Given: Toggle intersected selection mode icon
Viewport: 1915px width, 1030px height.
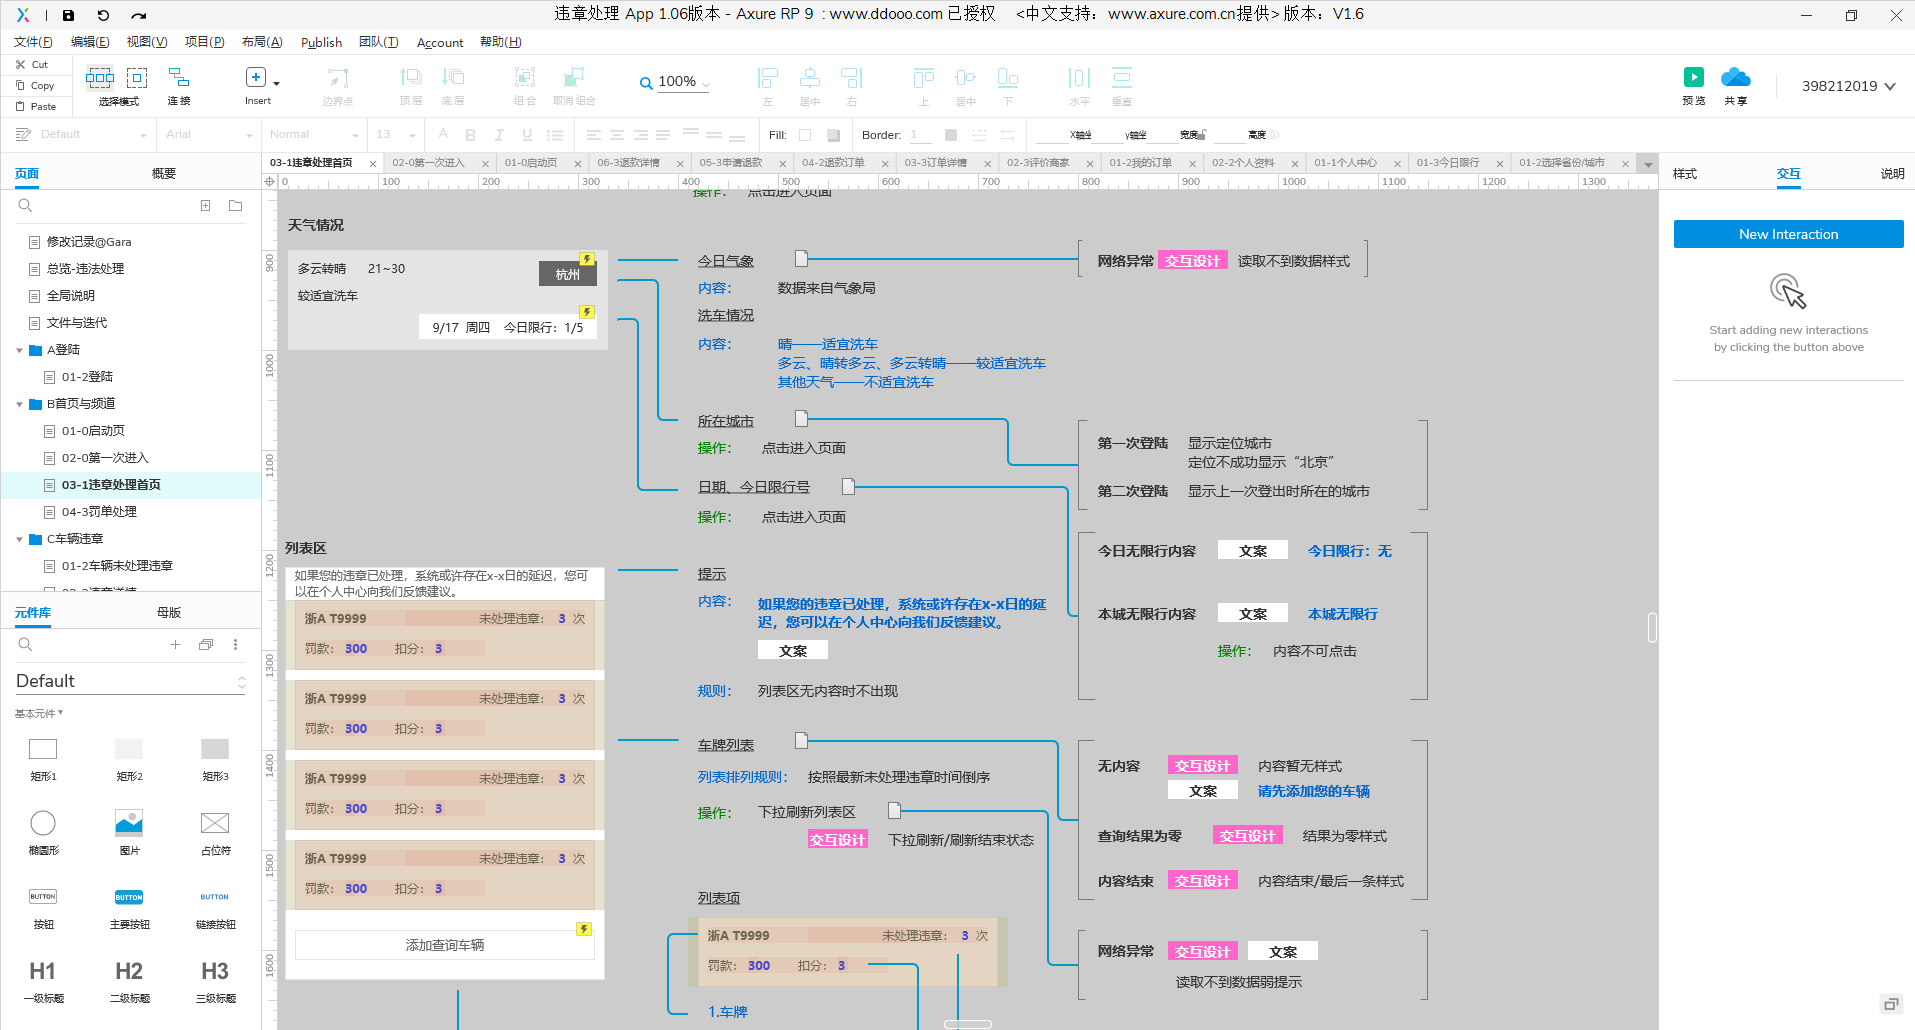Looking at the screenshot, I should coord(99,78).
